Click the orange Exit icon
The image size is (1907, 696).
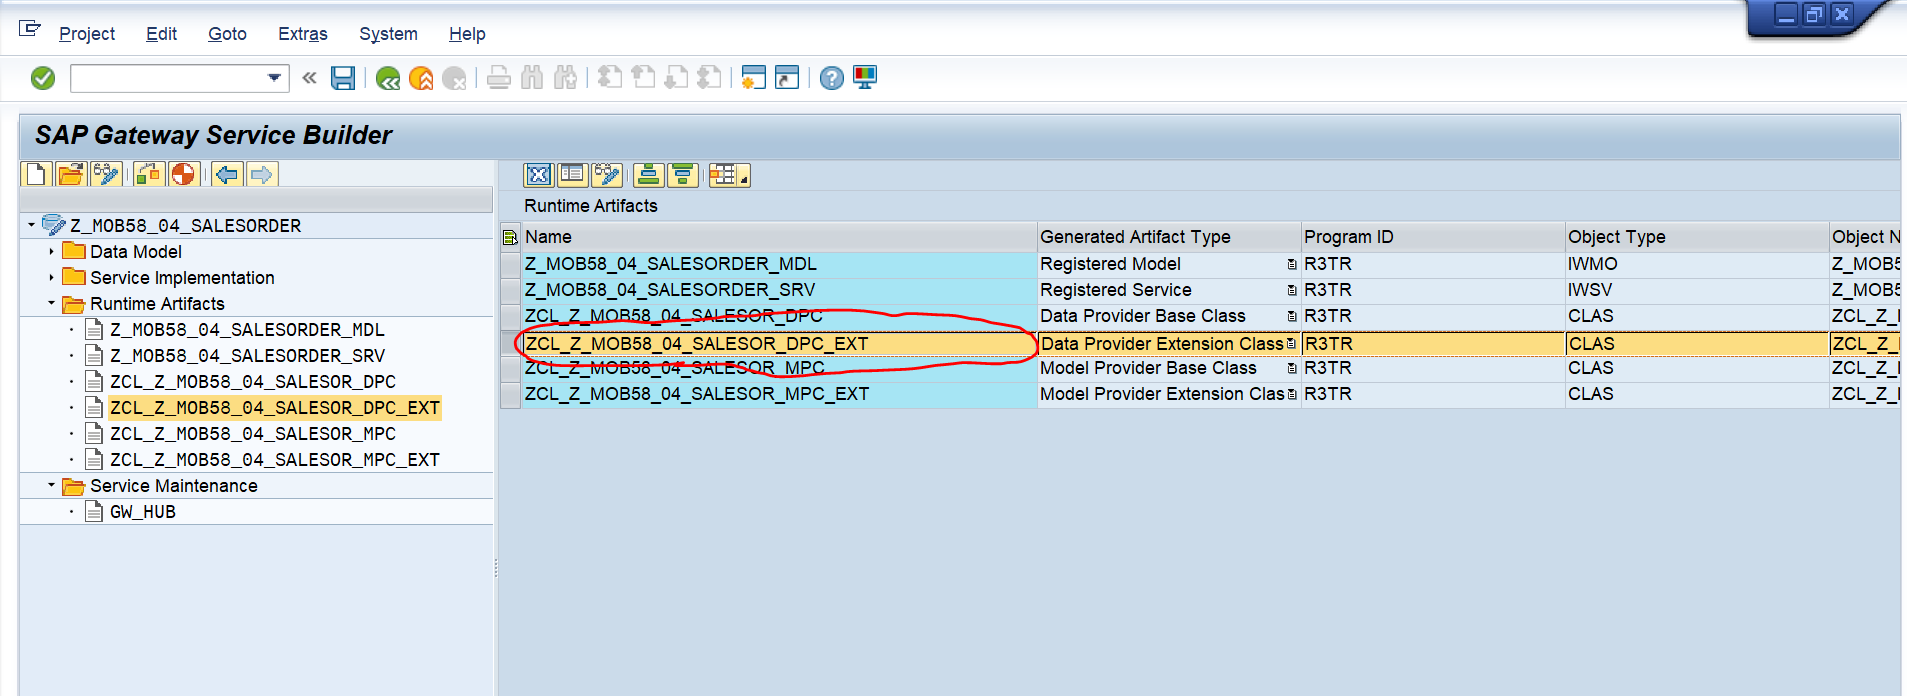[x=421, y=78]
